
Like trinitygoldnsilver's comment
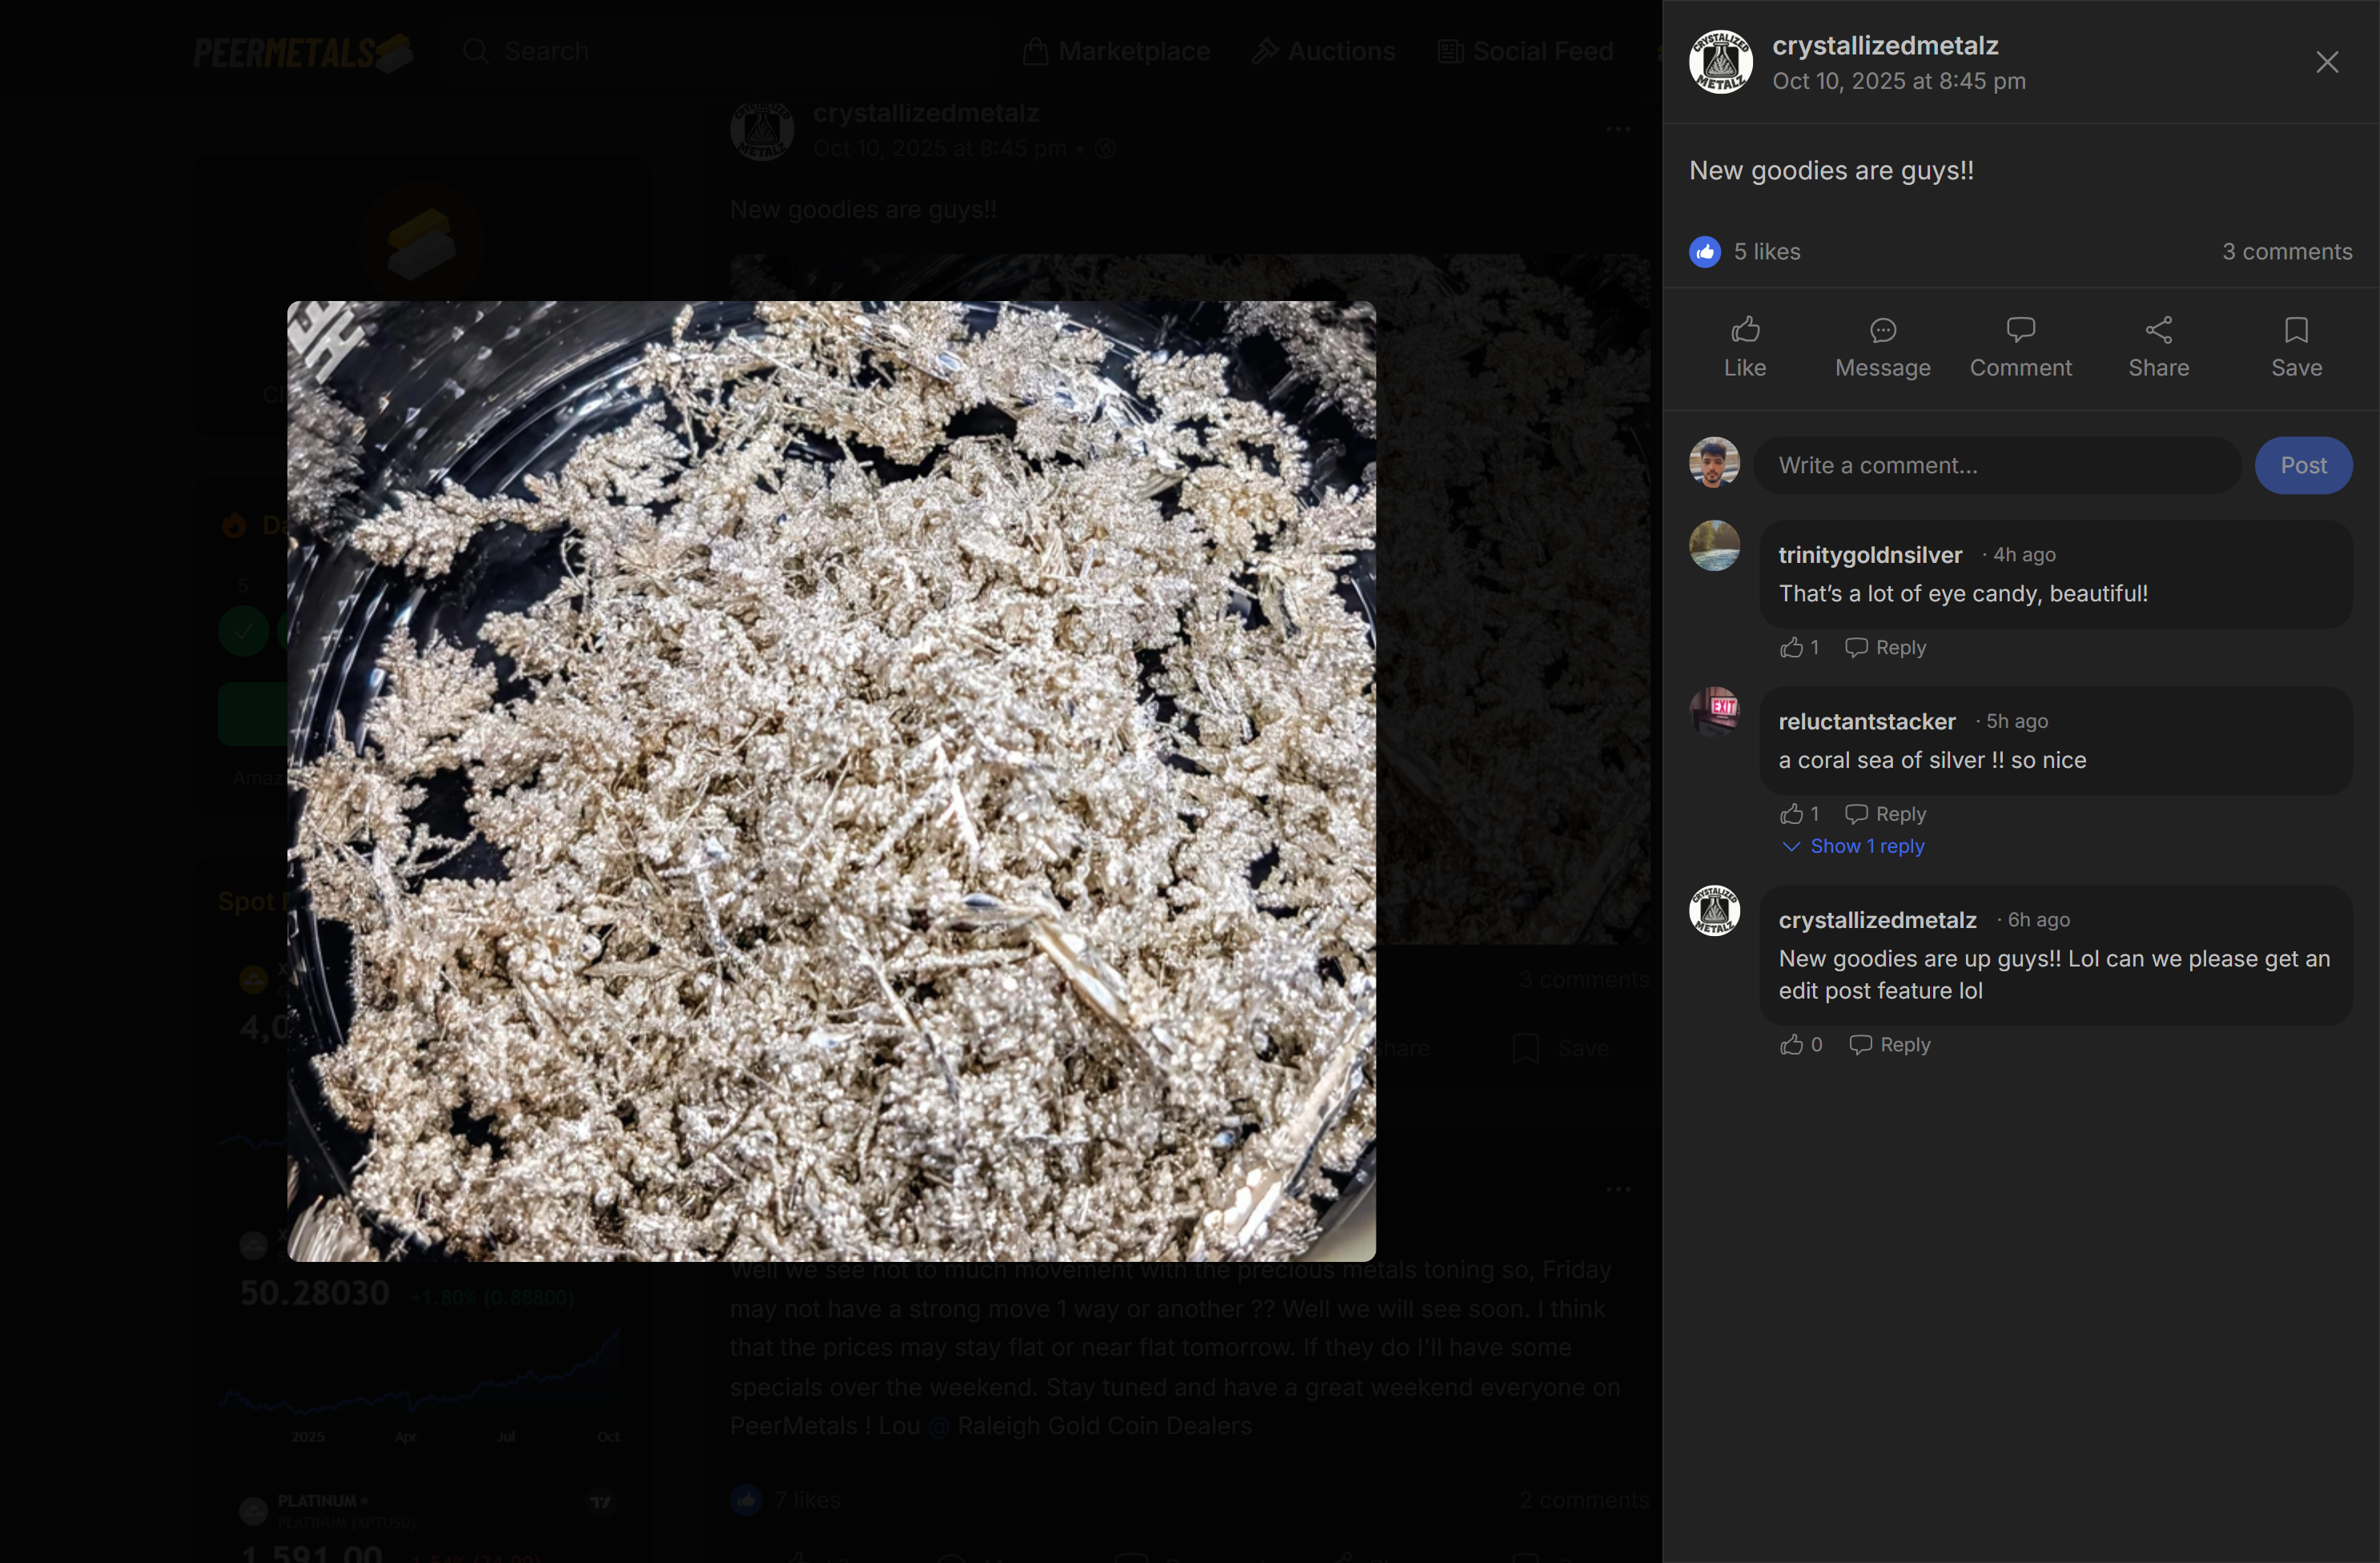(x=1791, y=648)
